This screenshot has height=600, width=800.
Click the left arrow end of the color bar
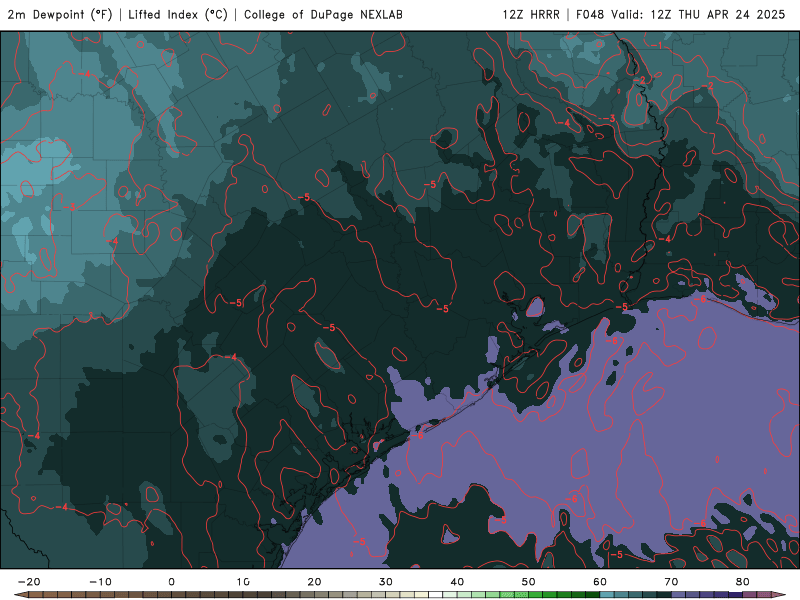(21, 595)
